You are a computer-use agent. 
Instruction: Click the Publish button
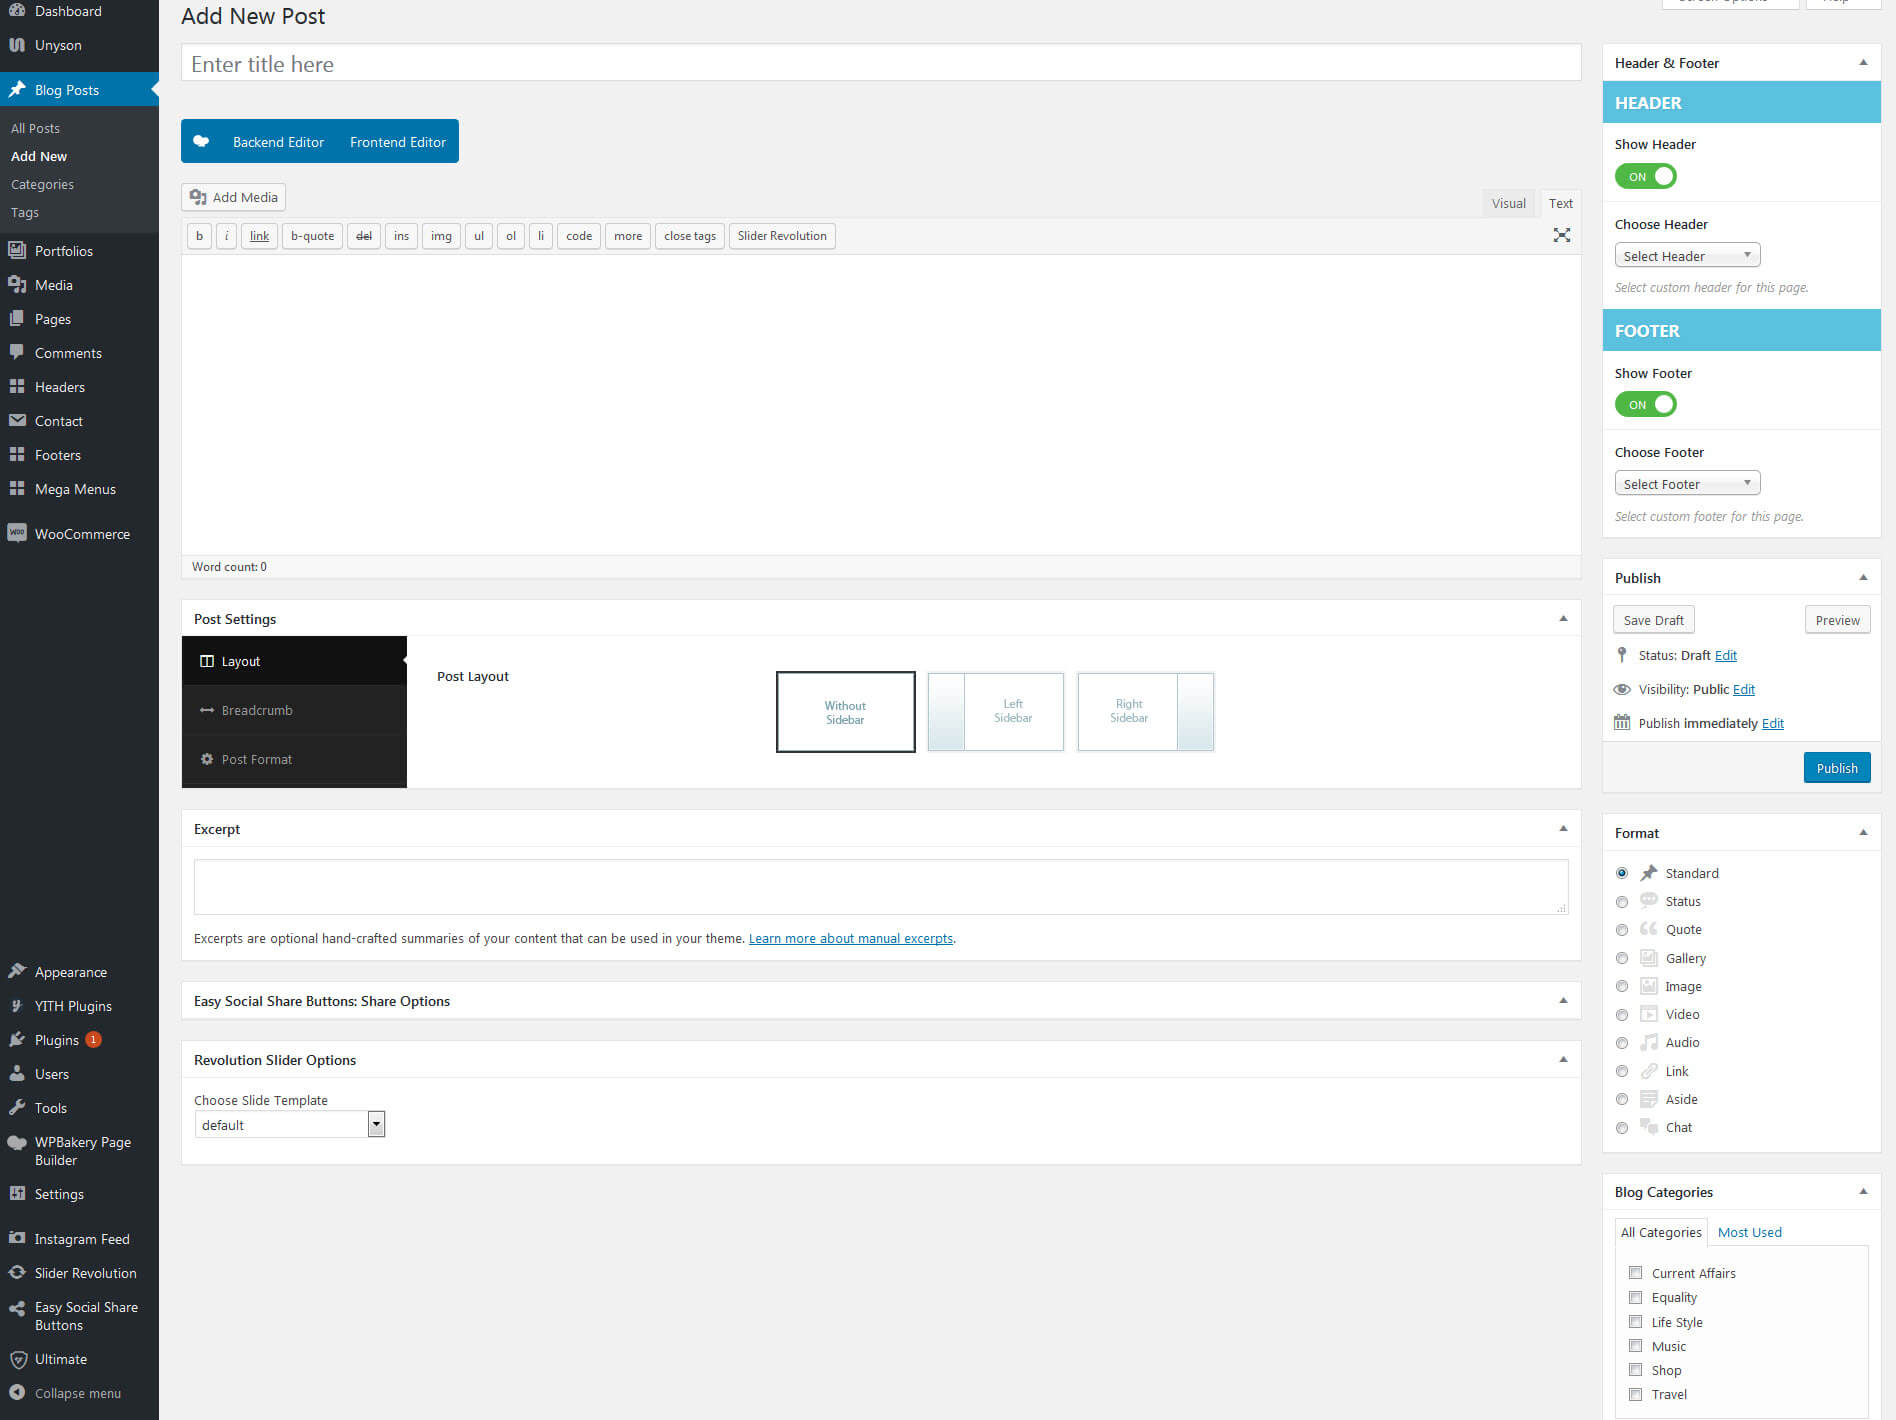(1837, 767)
